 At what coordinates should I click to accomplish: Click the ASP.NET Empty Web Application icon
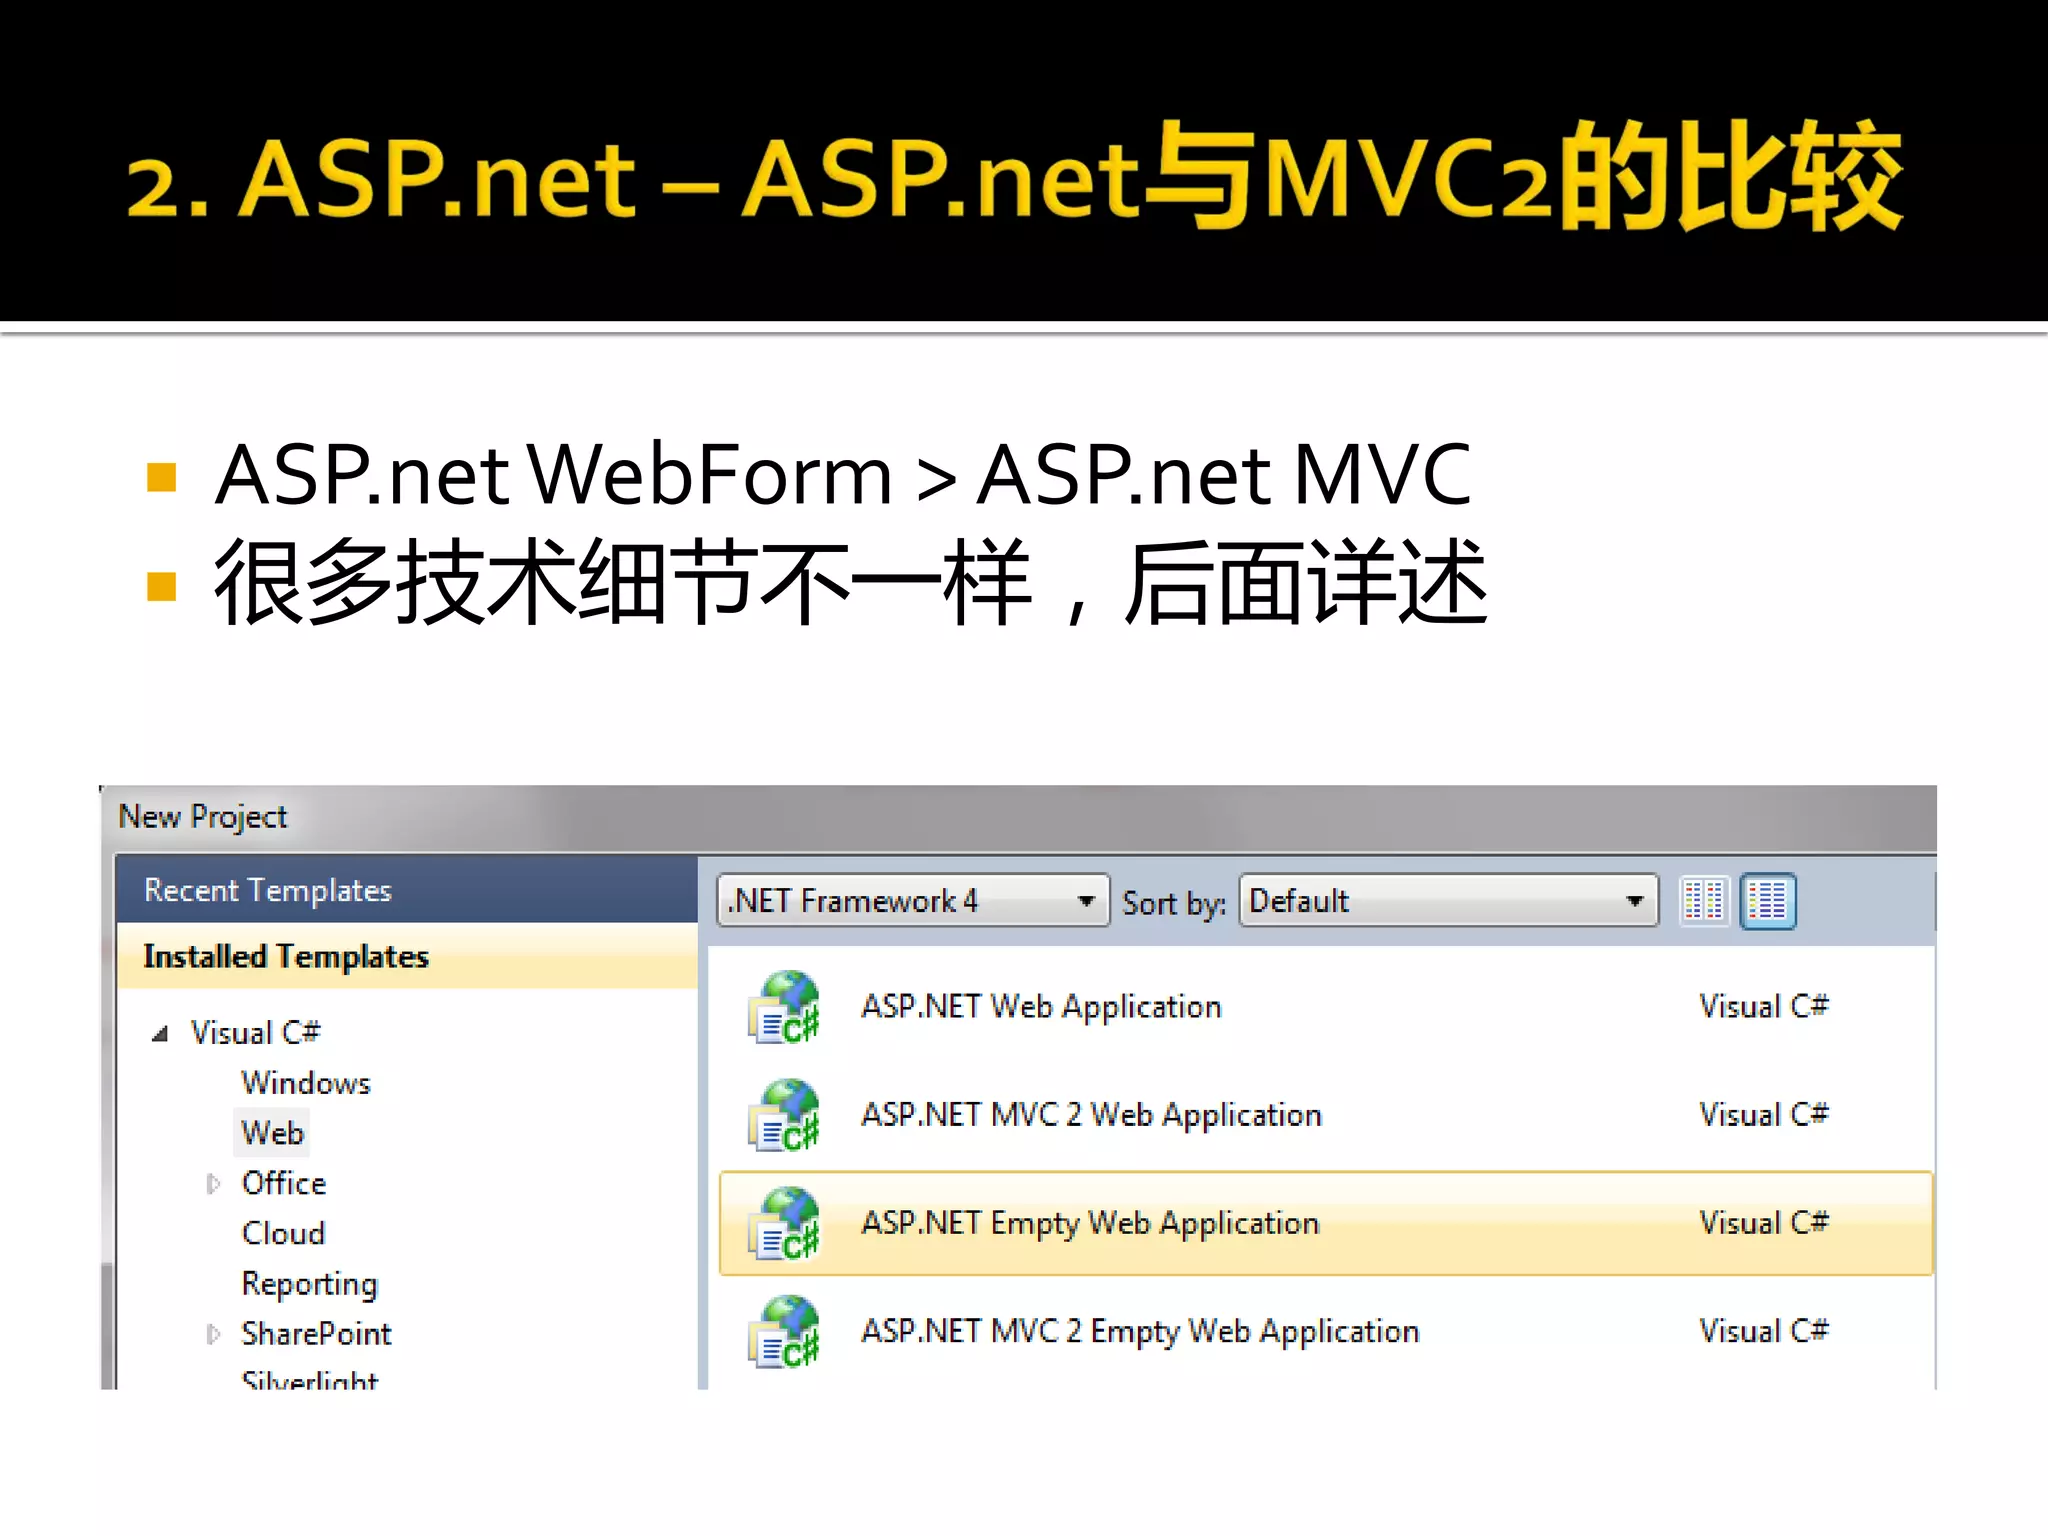tap(785, 1224)
